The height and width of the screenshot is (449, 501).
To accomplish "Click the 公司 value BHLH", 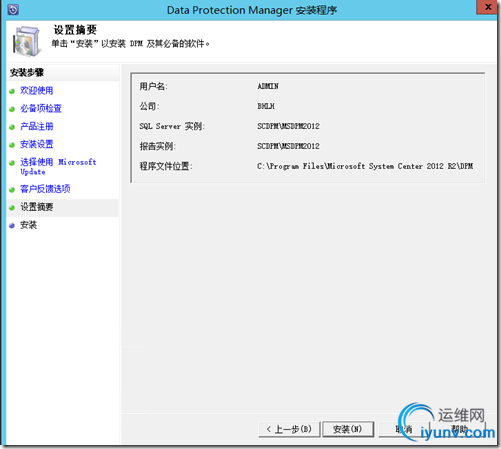I will click(x=266, y=106).
